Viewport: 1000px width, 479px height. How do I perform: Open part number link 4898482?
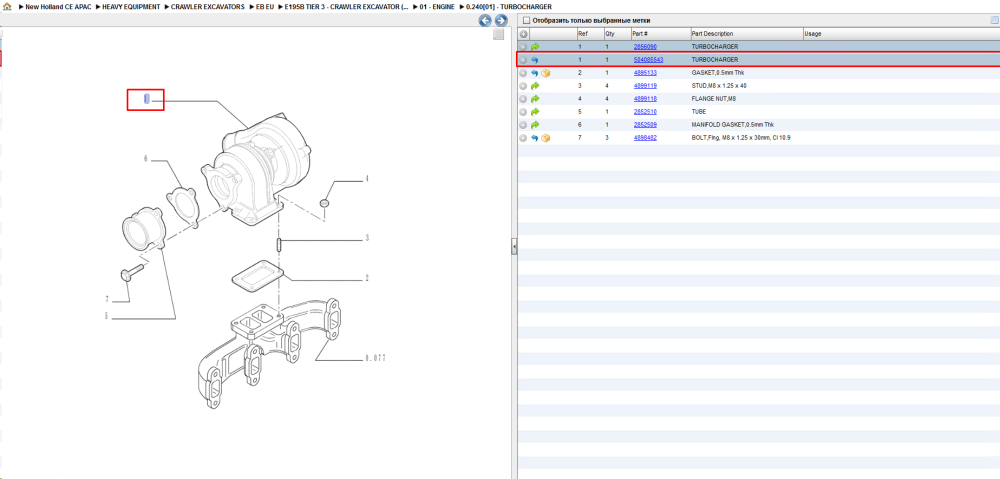(645, 138)
